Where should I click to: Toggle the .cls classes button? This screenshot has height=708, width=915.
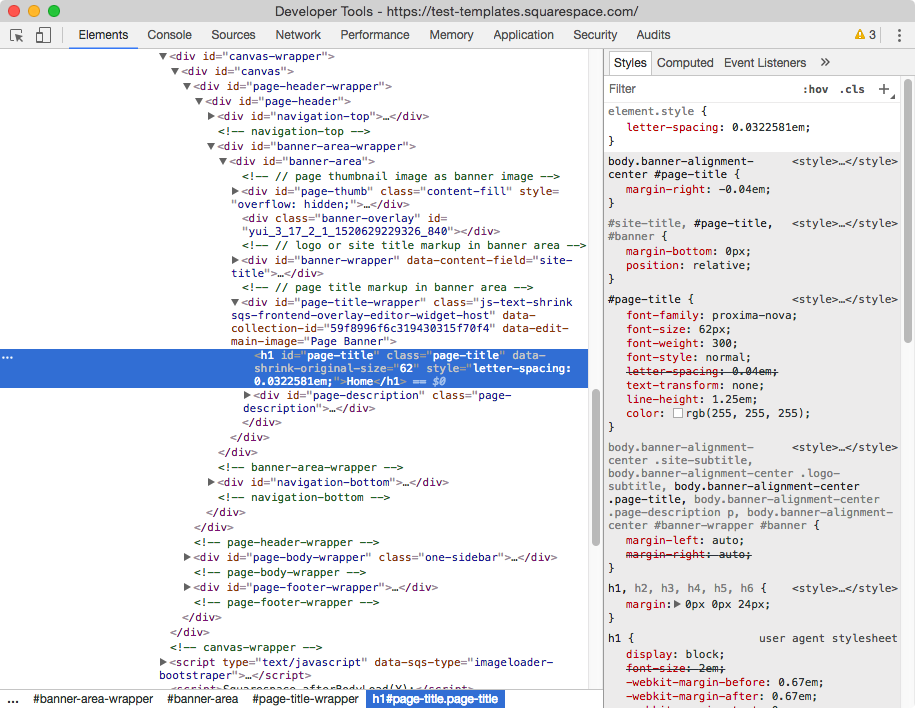pos(852,89)
